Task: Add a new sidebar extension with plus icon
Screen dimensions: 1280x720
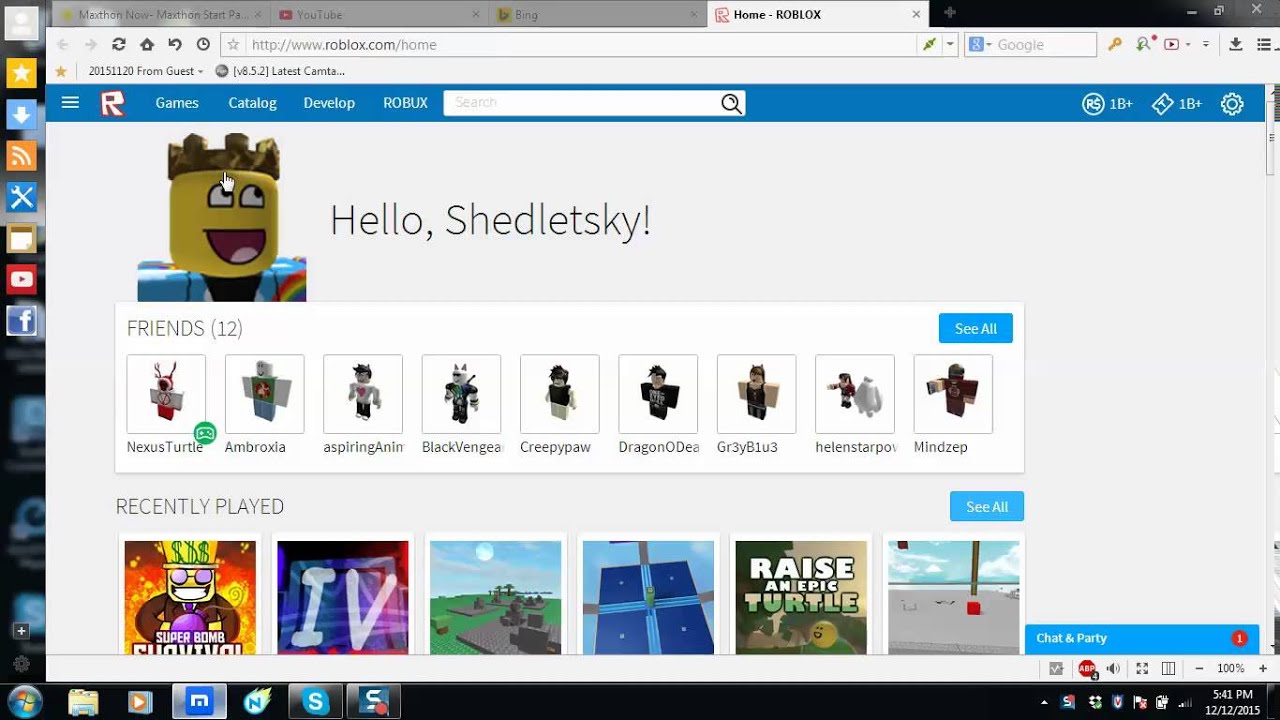Action: coord(21,631)
